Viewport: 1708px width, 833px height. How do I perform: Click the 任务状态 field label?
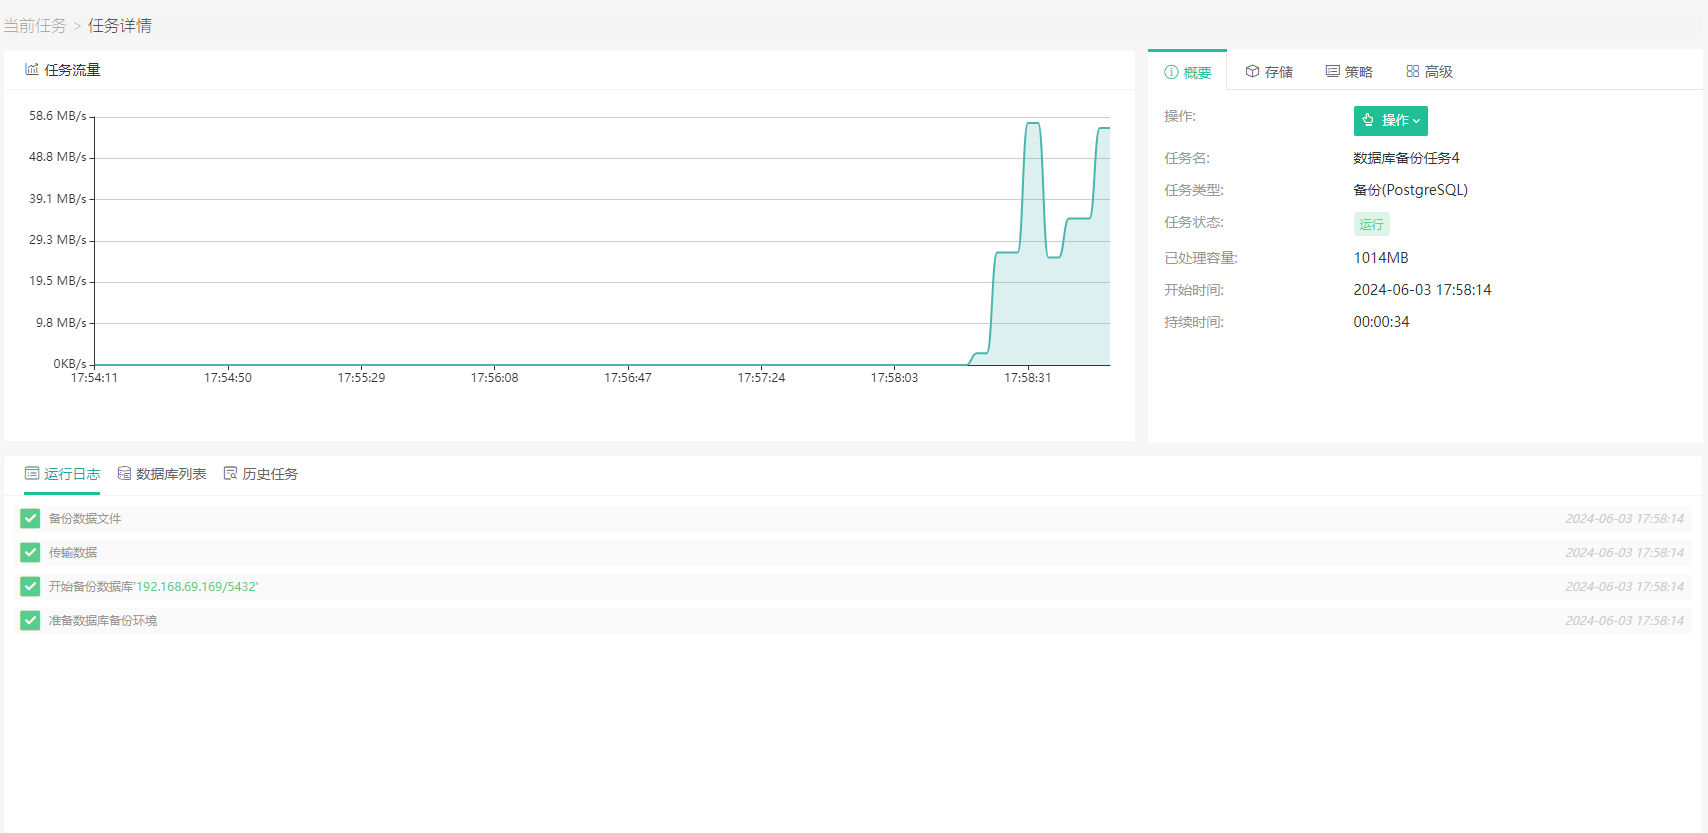(x=1193, y=222)
